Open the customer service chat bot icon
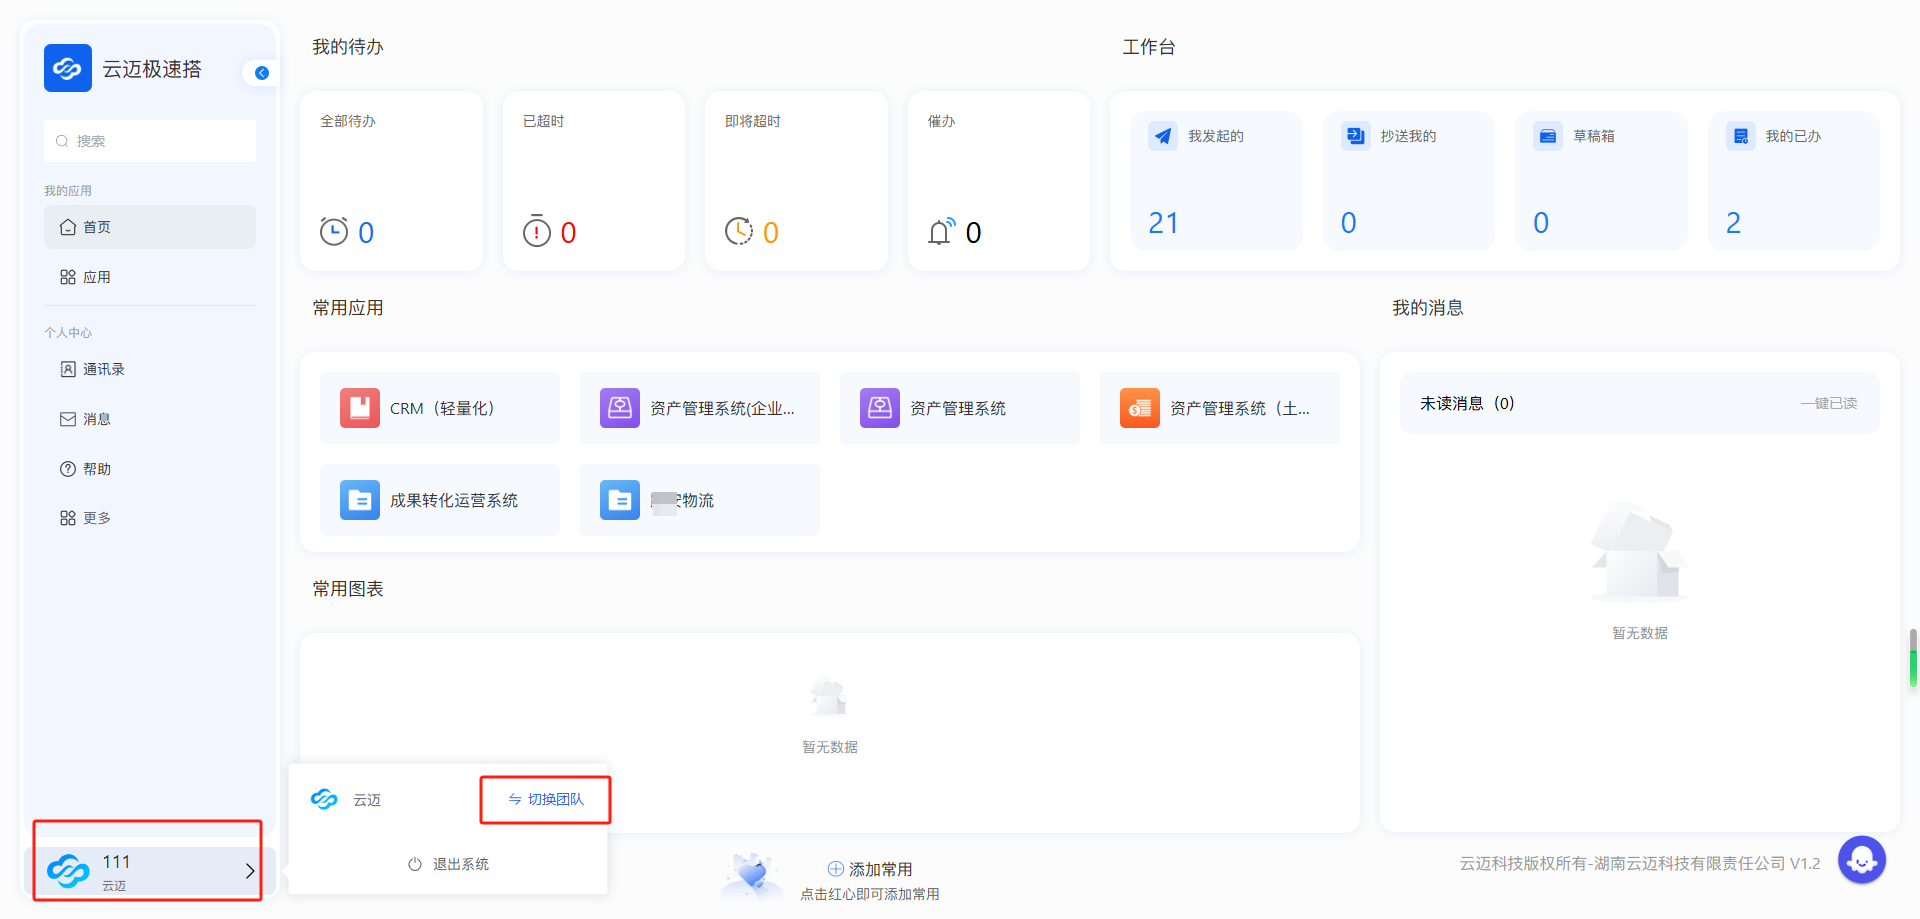Viewport: 1920px width, 919px height. [x=1861, y=859]
